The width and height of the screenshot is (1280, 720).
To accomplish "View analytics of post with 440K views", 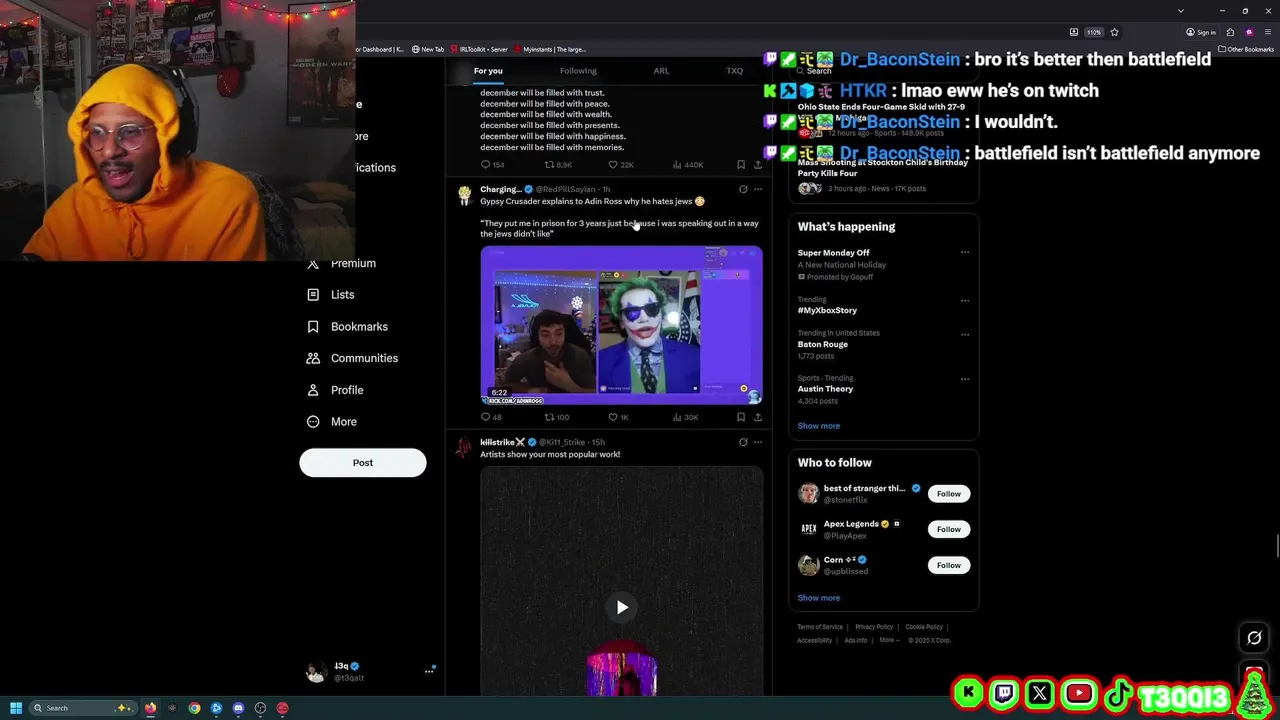I will (688, 165).
